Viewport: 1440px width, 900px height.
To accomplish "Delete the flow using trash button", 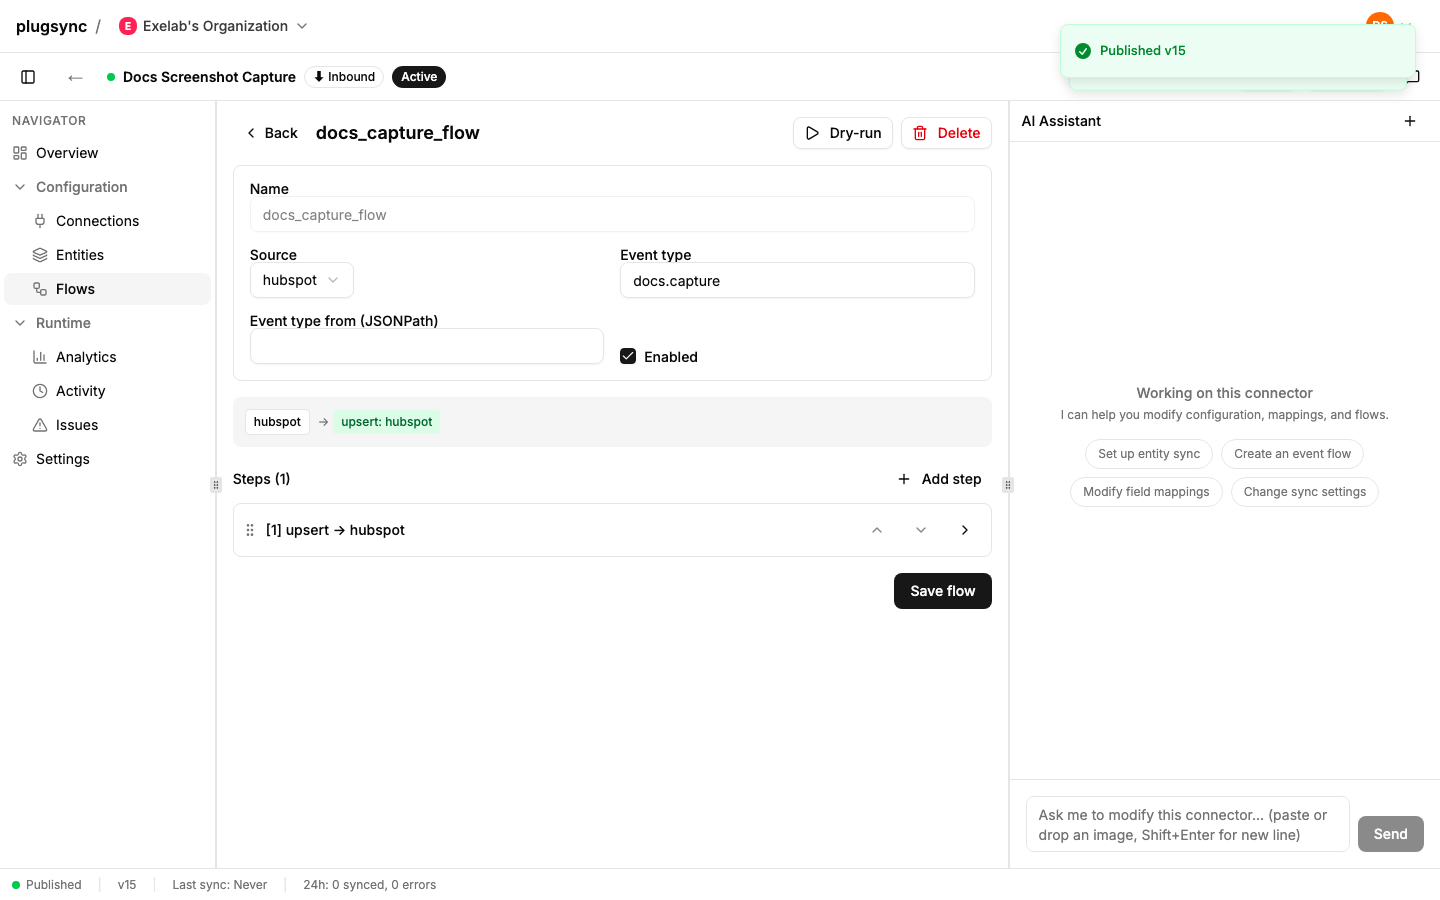I will click(946, 133).
